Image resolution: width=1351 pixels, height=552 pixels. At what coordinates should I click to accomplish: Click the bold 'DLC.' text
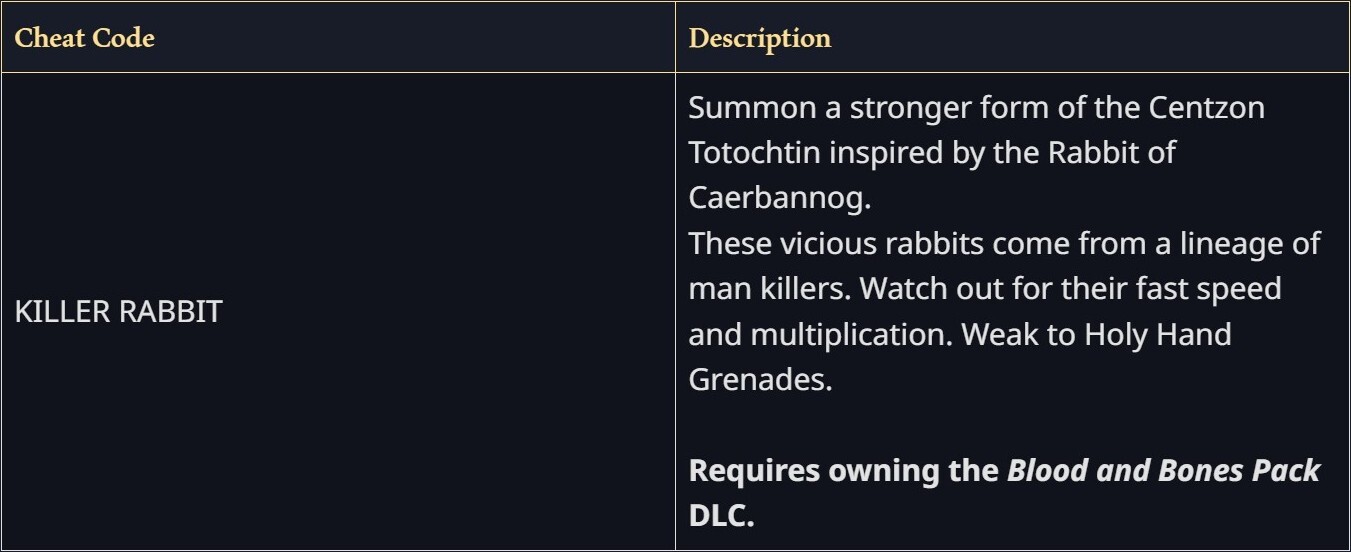[x=721, y=516]
